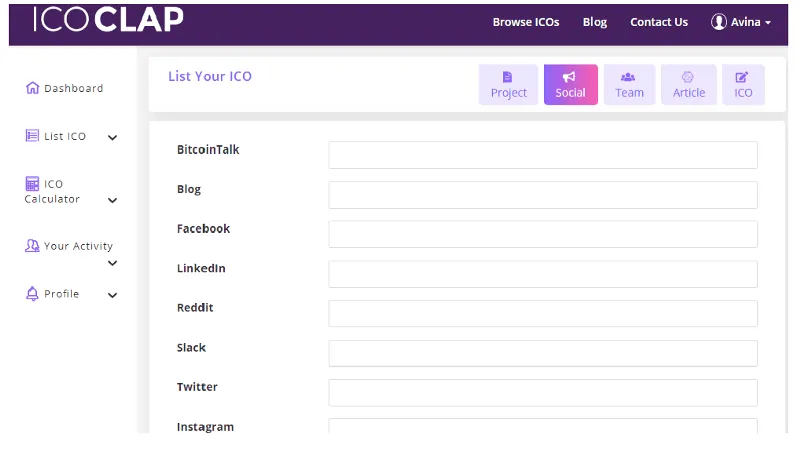Image resolution: width=800 pixels, height=455 pixels.
Task: Open the ICO edit tab
Action: click(743, 85)
